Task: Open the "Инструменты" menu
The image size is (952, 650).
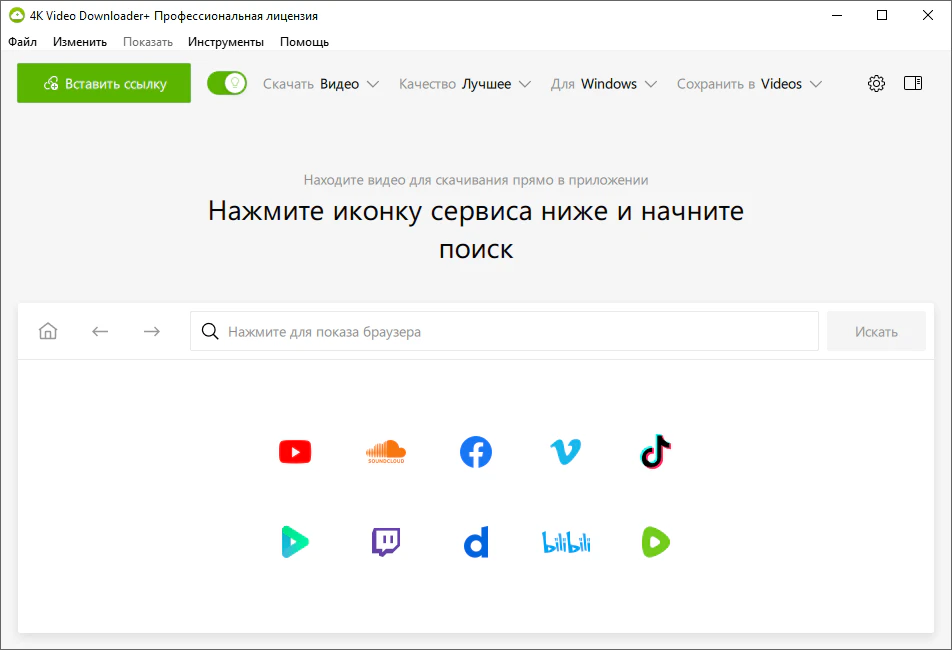Action: coord(226,42)
